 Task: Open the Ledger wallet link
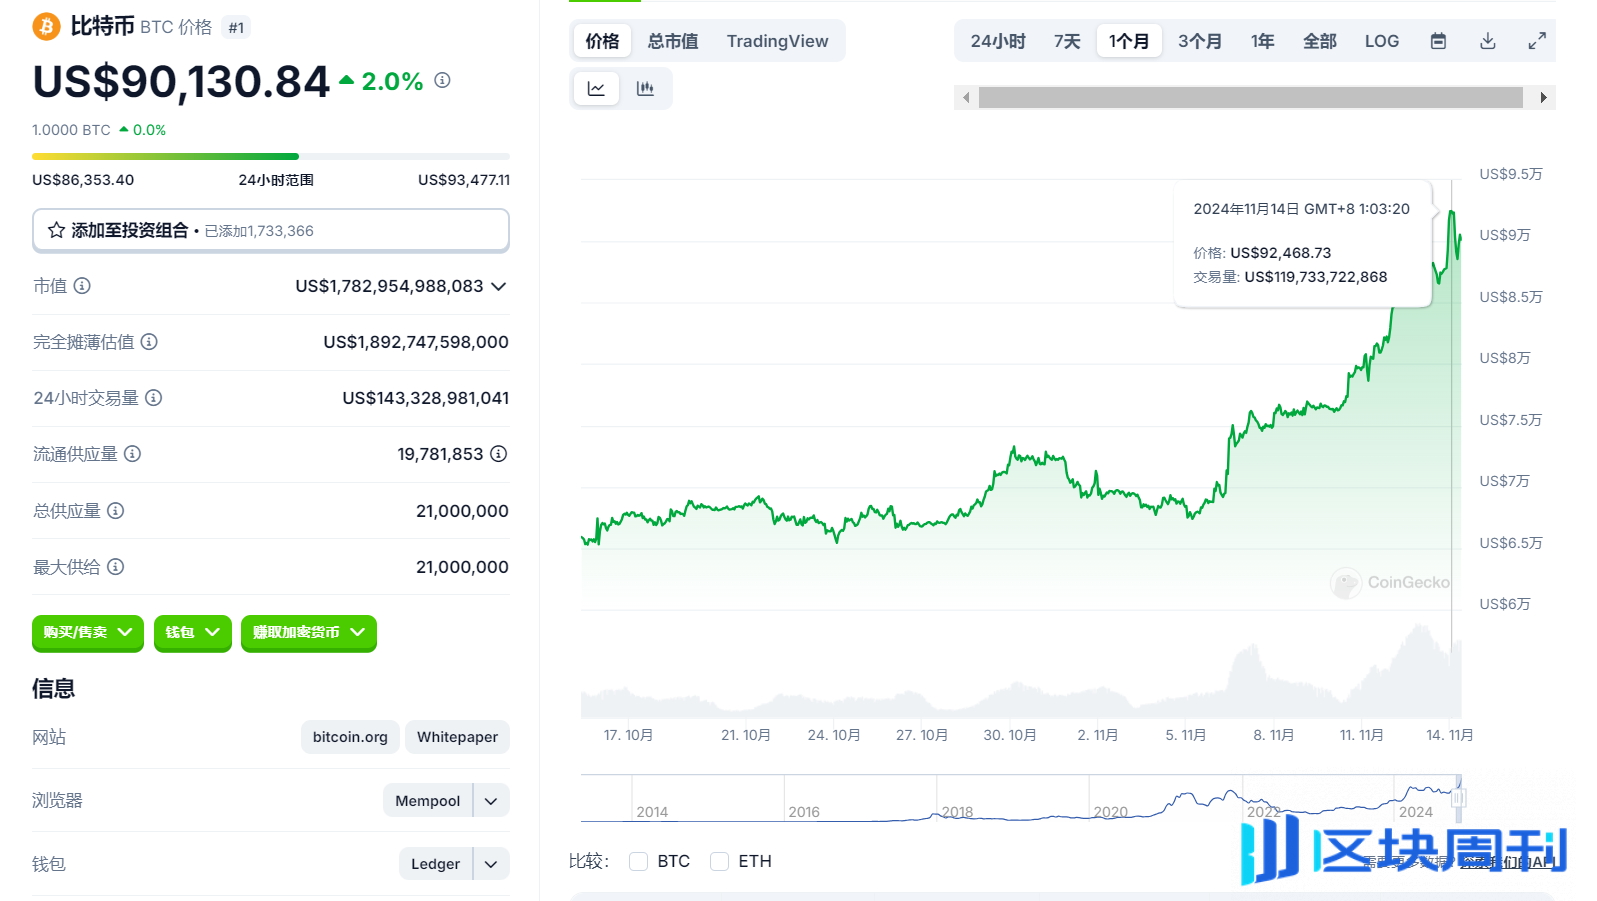[436, 864]
